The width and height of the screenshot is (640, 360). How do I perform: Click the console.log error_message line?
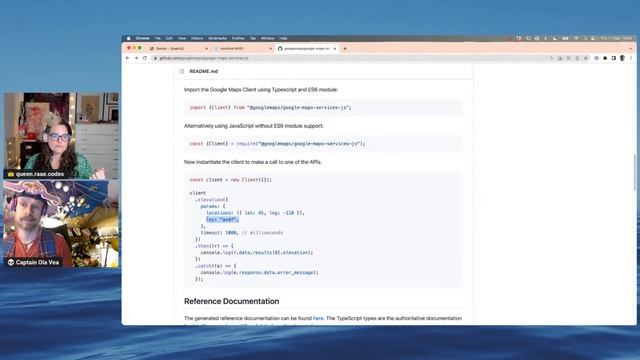click(260, 272)
